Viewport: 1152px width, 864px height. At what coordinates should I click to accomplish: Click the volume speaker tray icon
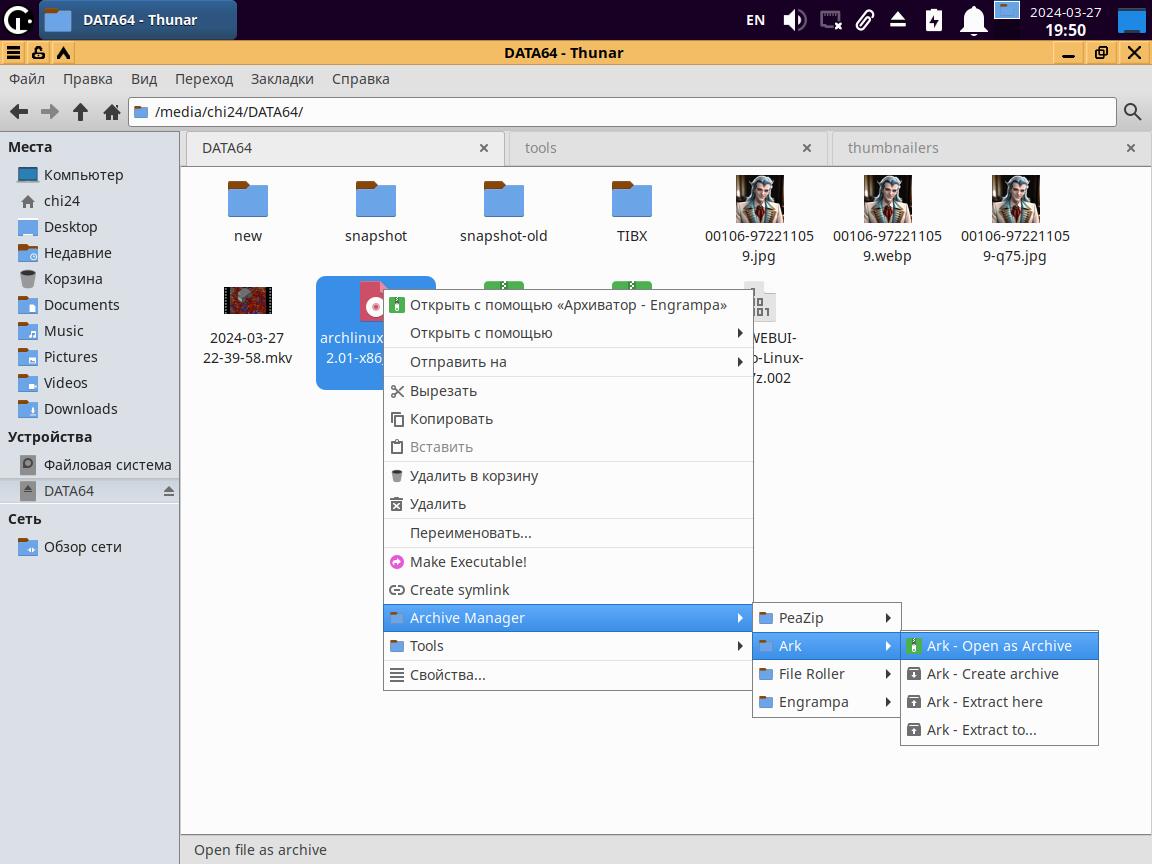(794, 20)
